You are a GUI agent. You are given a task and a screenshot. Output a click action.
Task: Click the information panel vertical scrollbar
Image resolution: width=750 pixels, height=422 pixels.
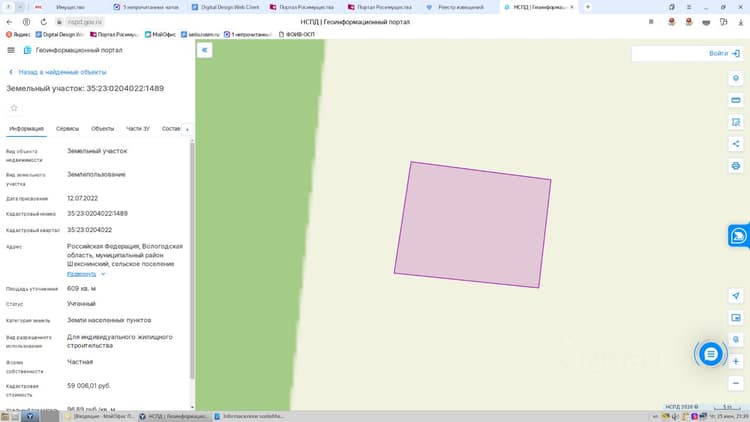coord(192,261)
